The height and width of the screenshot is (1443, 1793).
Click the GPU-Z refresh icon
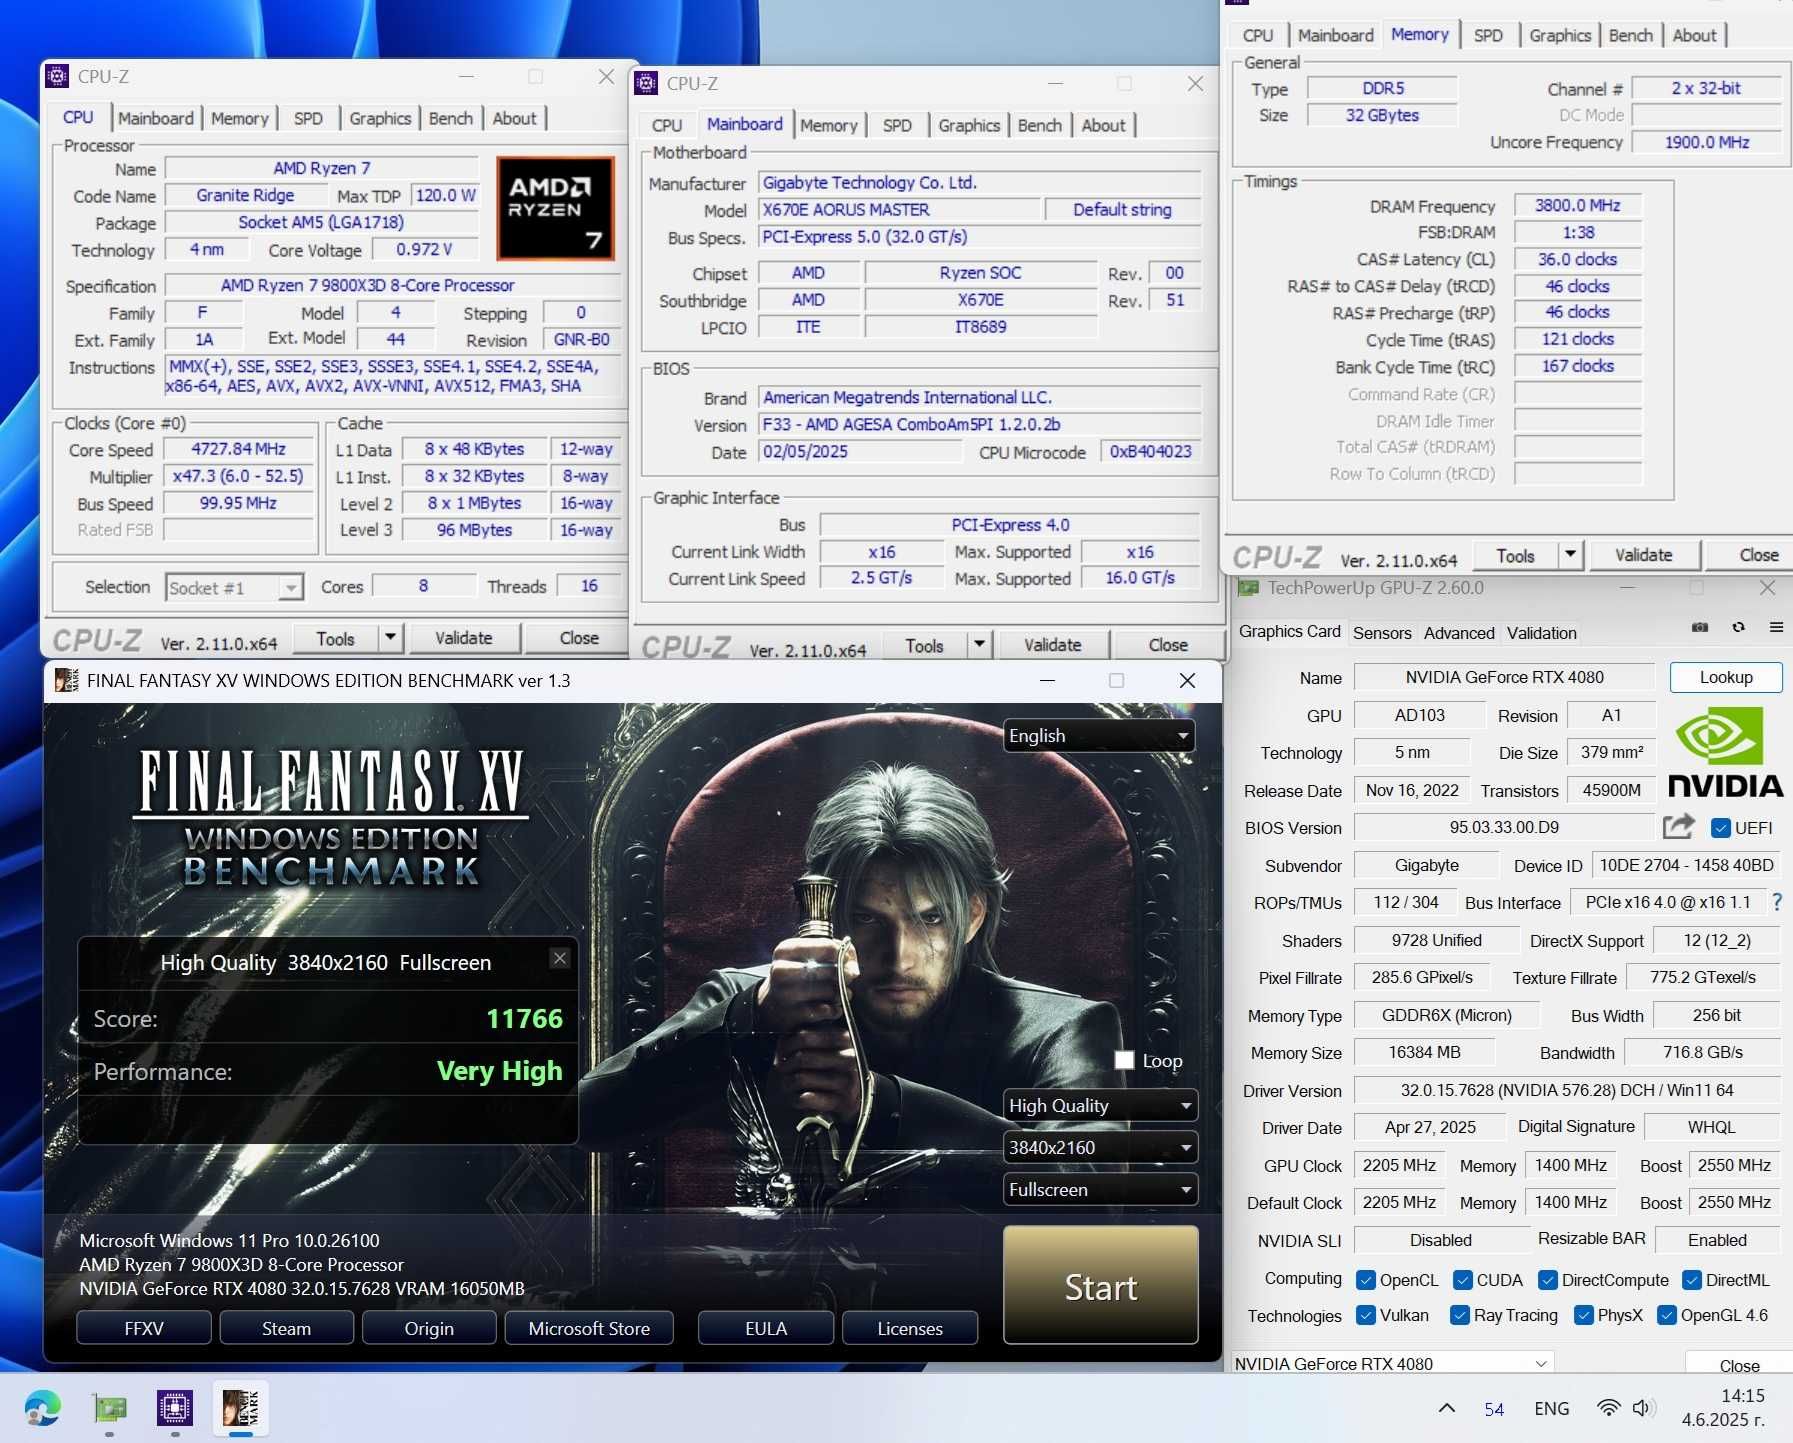click(x=1738, y=627)
